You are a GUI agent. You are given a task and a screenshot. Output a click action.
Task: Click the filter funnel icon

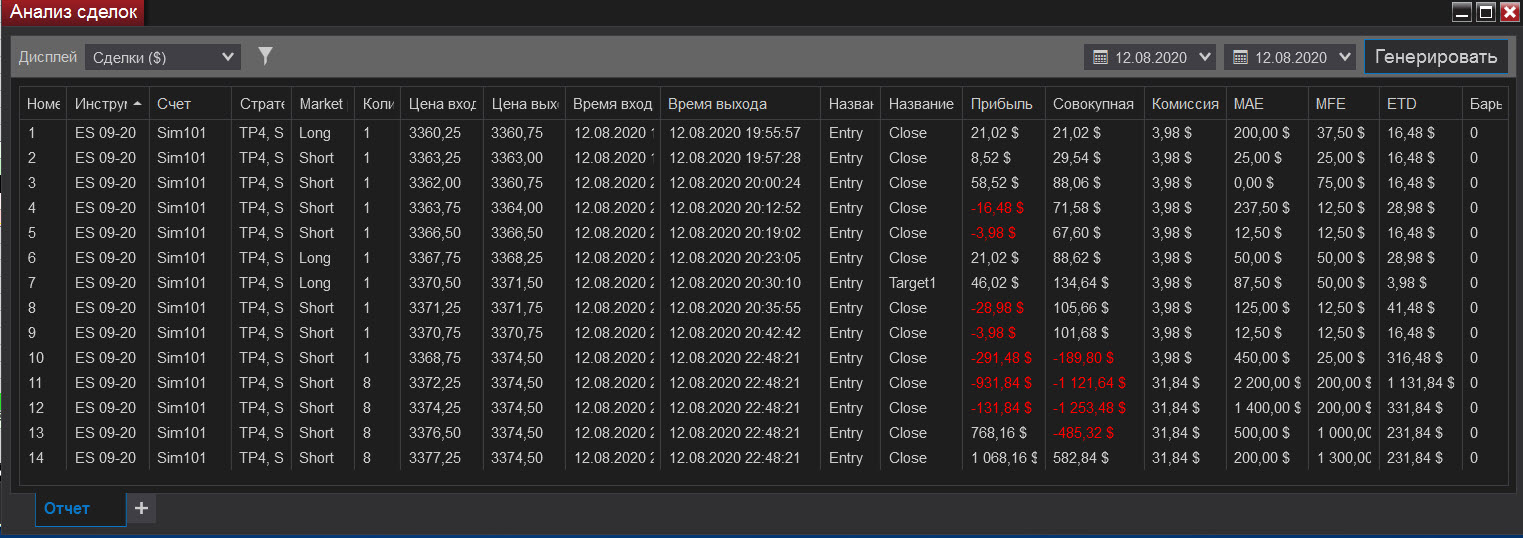click(265, 56)
